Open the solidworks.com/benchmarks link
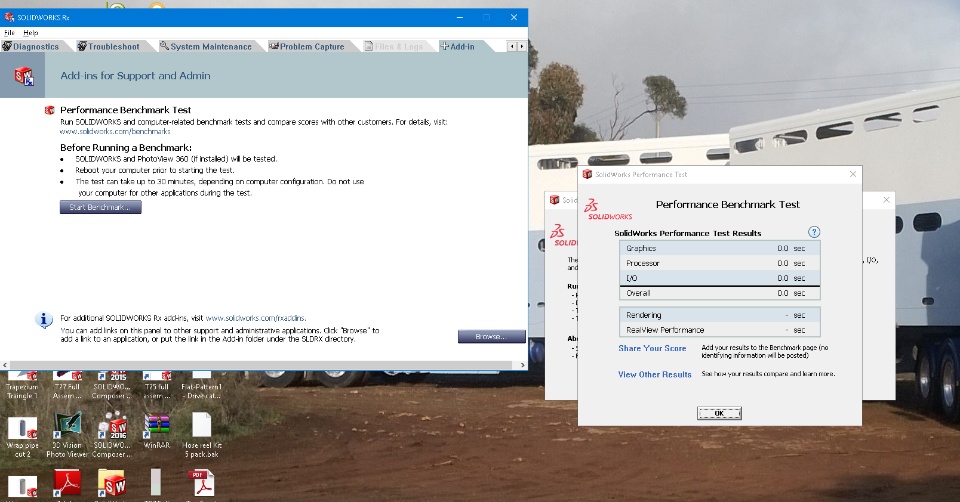Screen dimensions: 960x502 [115, 131]
